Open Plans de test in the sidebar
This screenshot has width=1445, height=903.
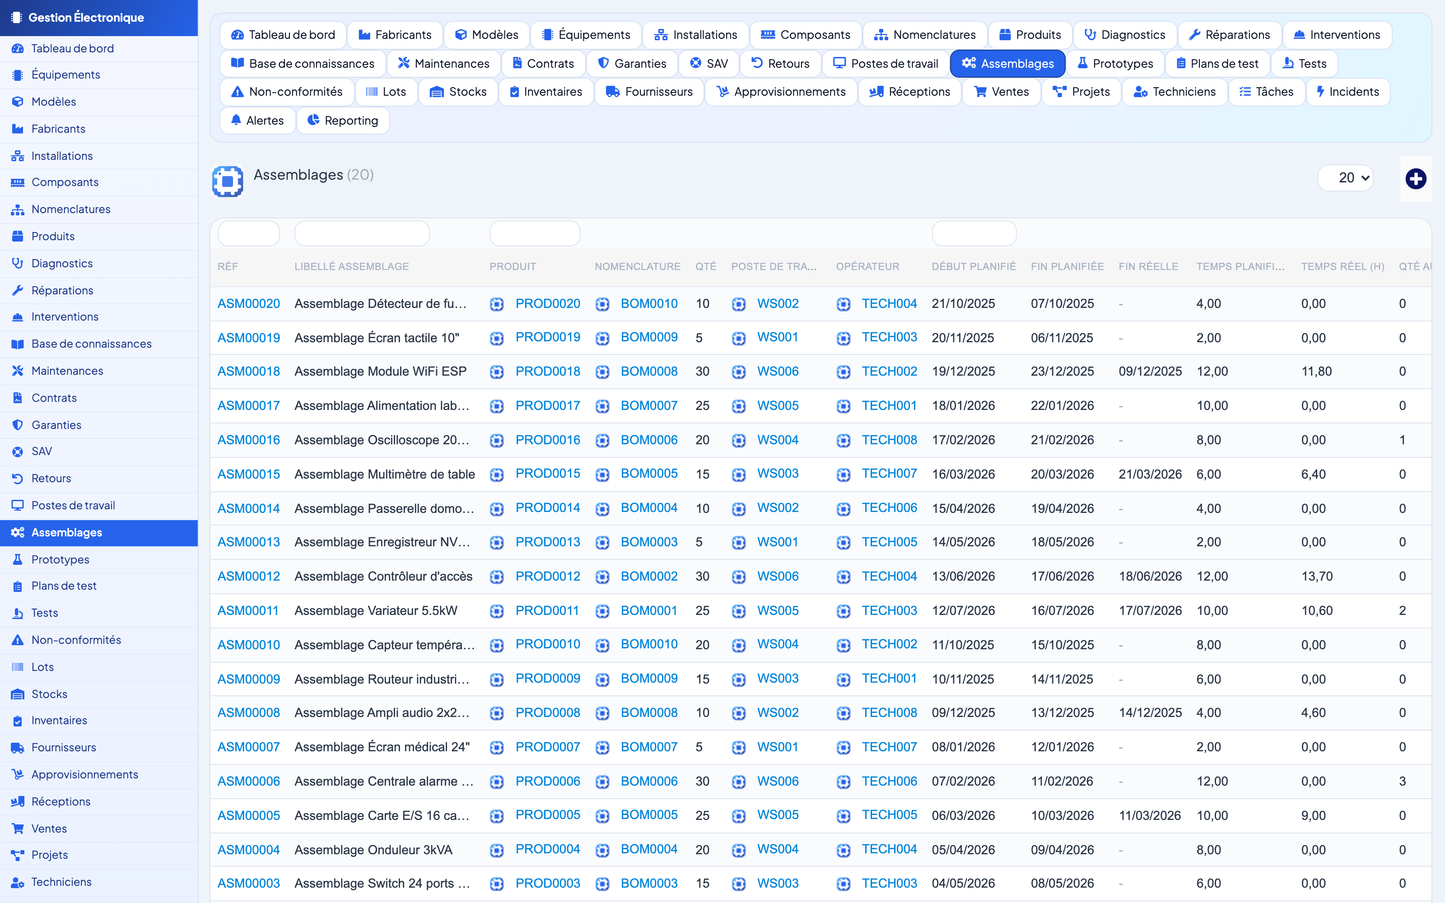coord(99,586)
